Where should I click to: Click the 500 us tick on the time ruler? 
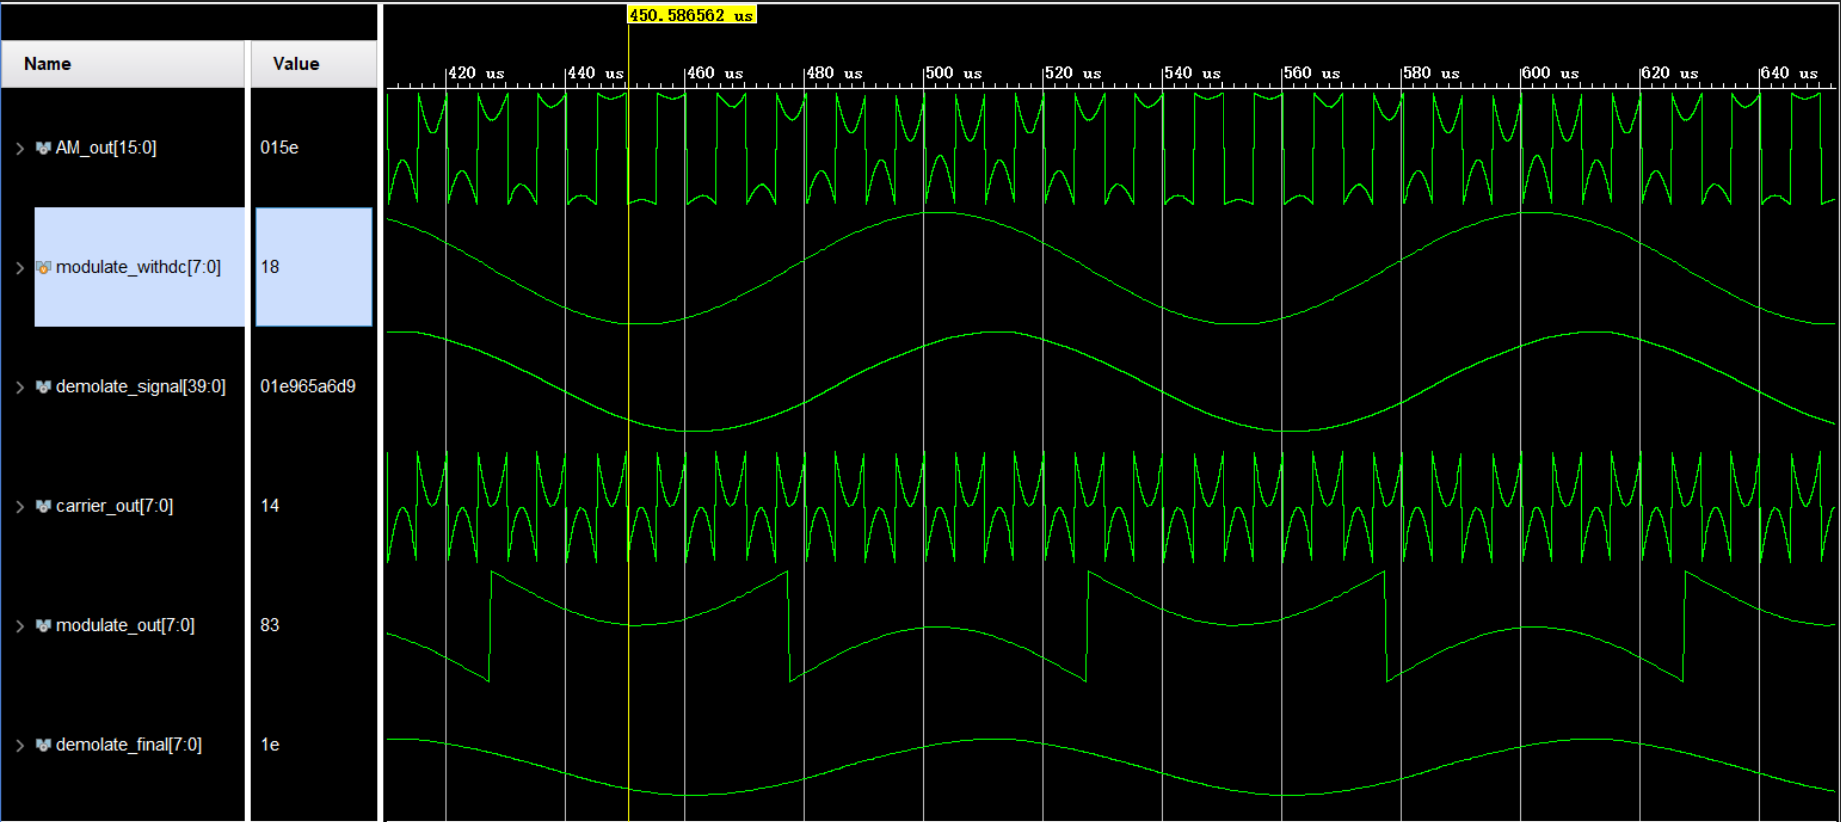[x=954, y=73]
